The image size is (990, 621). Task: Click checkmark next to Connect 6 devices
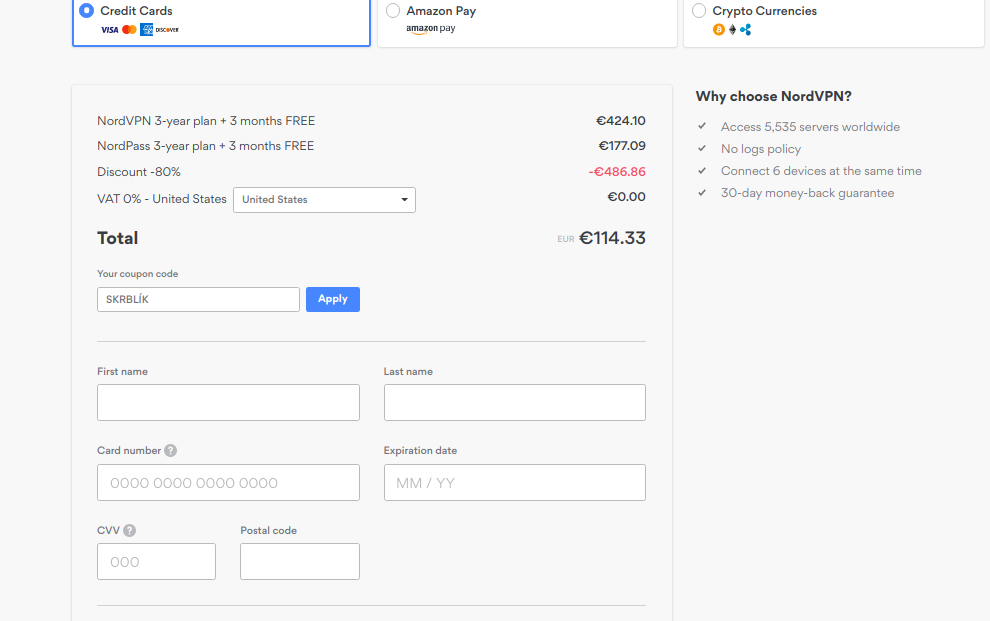point(701,170)
